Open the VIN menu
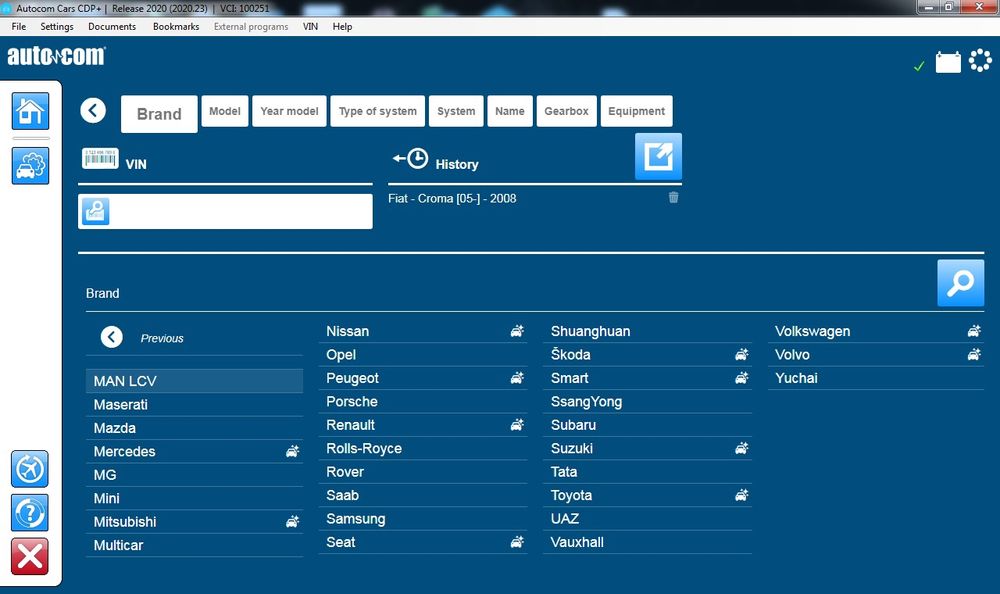 (311, 26)
